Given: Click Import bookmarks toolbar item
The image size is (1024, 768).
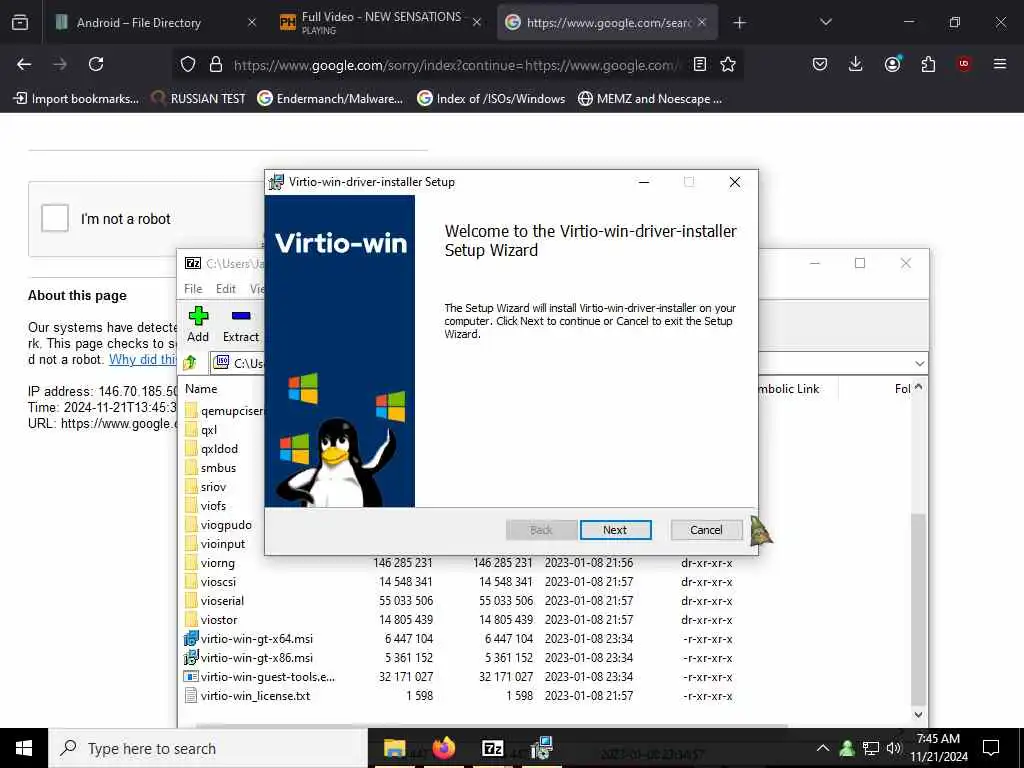Looking at the screenshot, I should [76, 99].
